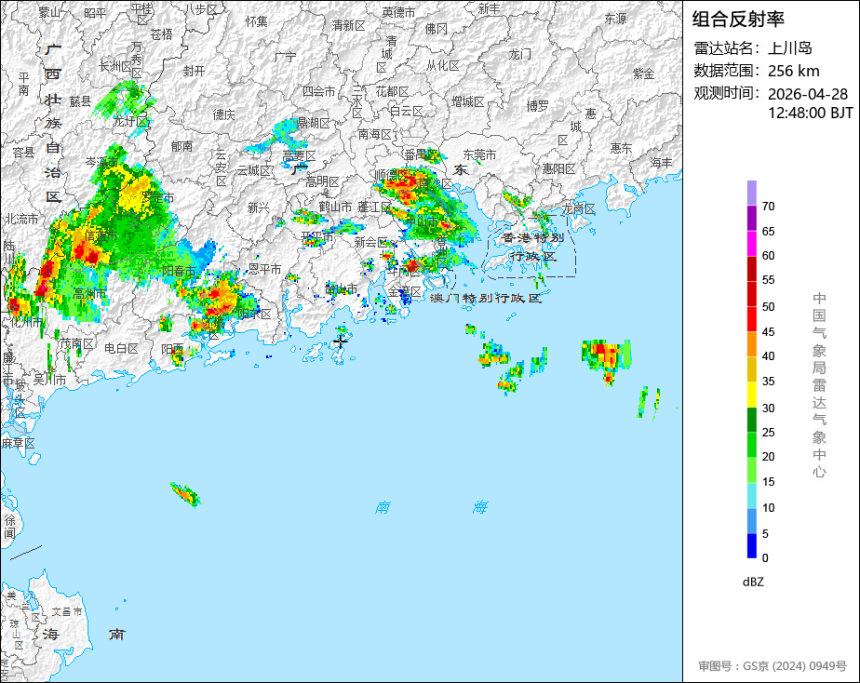Click the 惠东 label on the map
The image size is (860, 683).
coord(621,148)
